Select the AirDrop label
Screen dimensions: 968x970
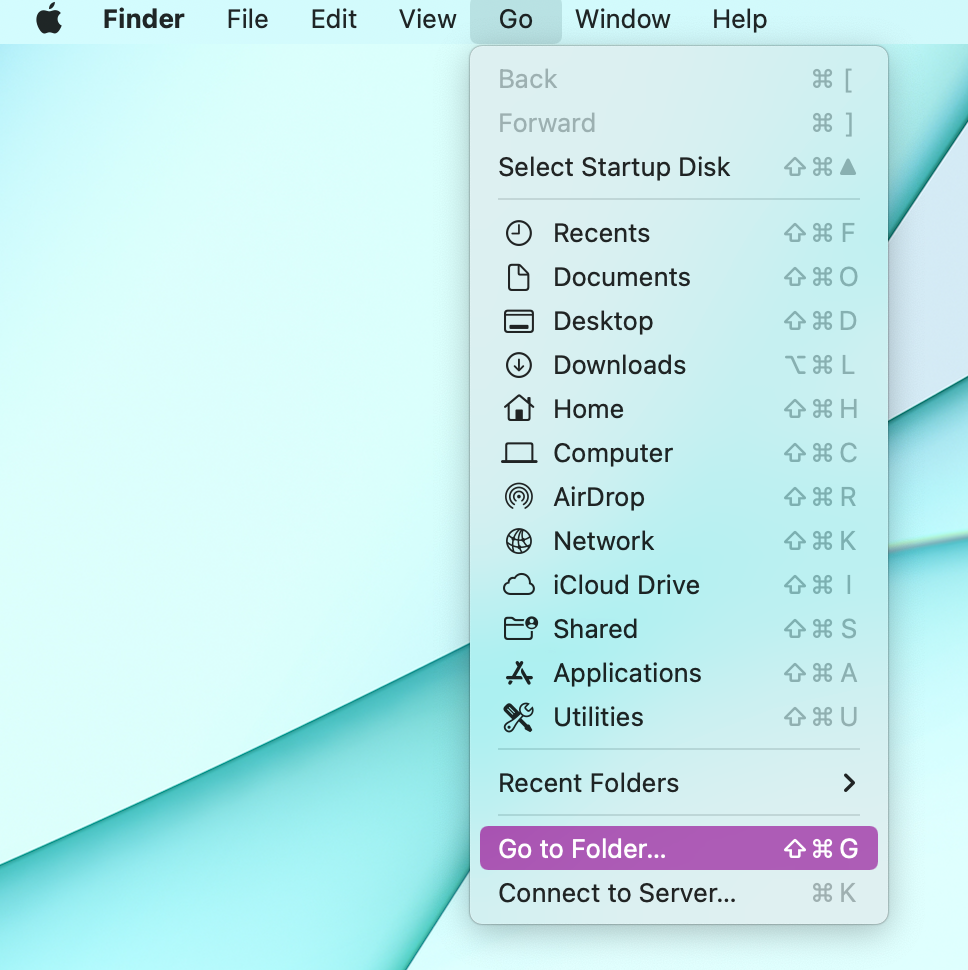(x=599, y=497)
